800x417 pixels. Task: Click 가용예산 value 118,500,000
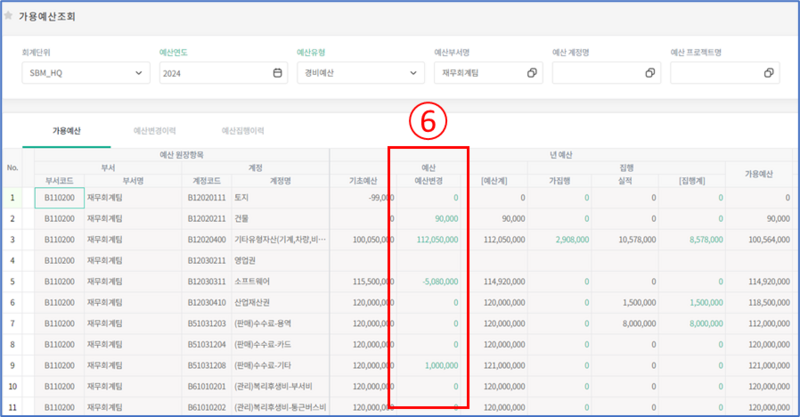tap(769, 303)
